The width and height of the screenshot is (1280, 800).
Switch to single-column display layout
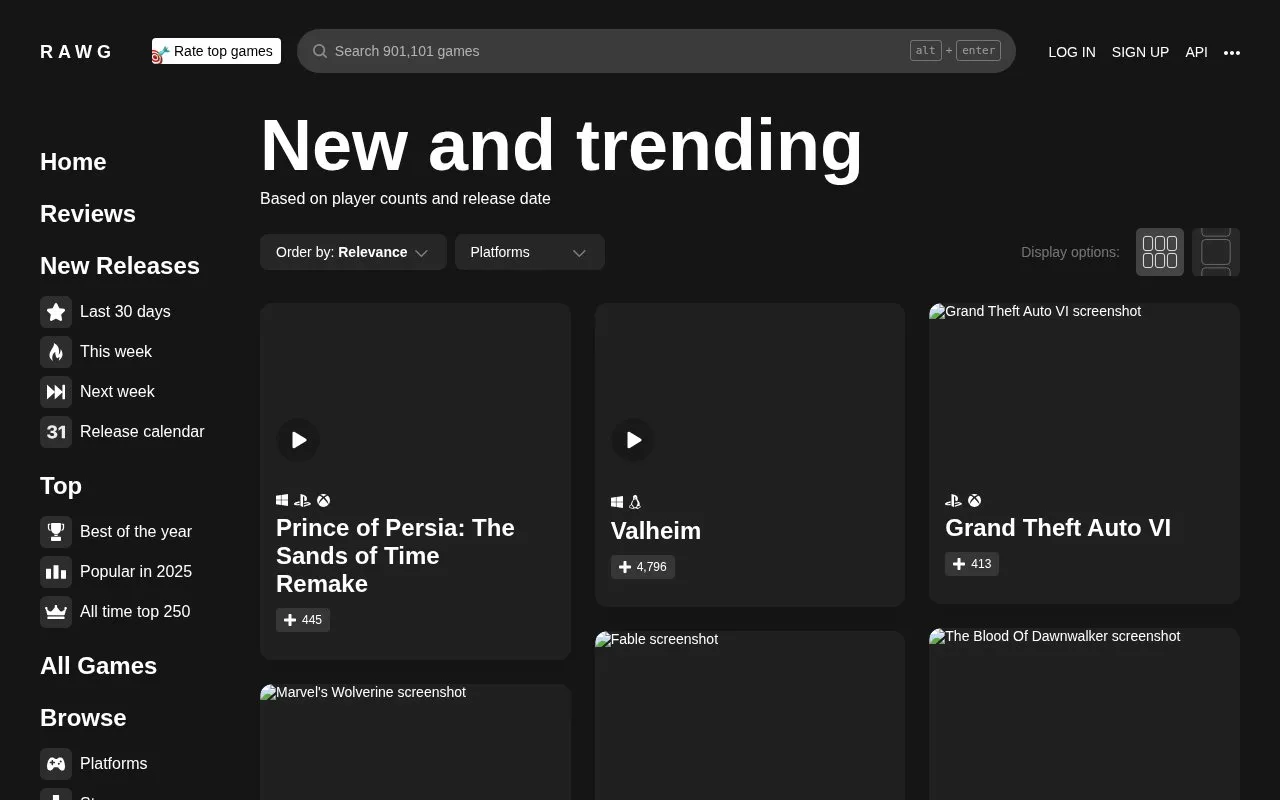coord(1216,252)
